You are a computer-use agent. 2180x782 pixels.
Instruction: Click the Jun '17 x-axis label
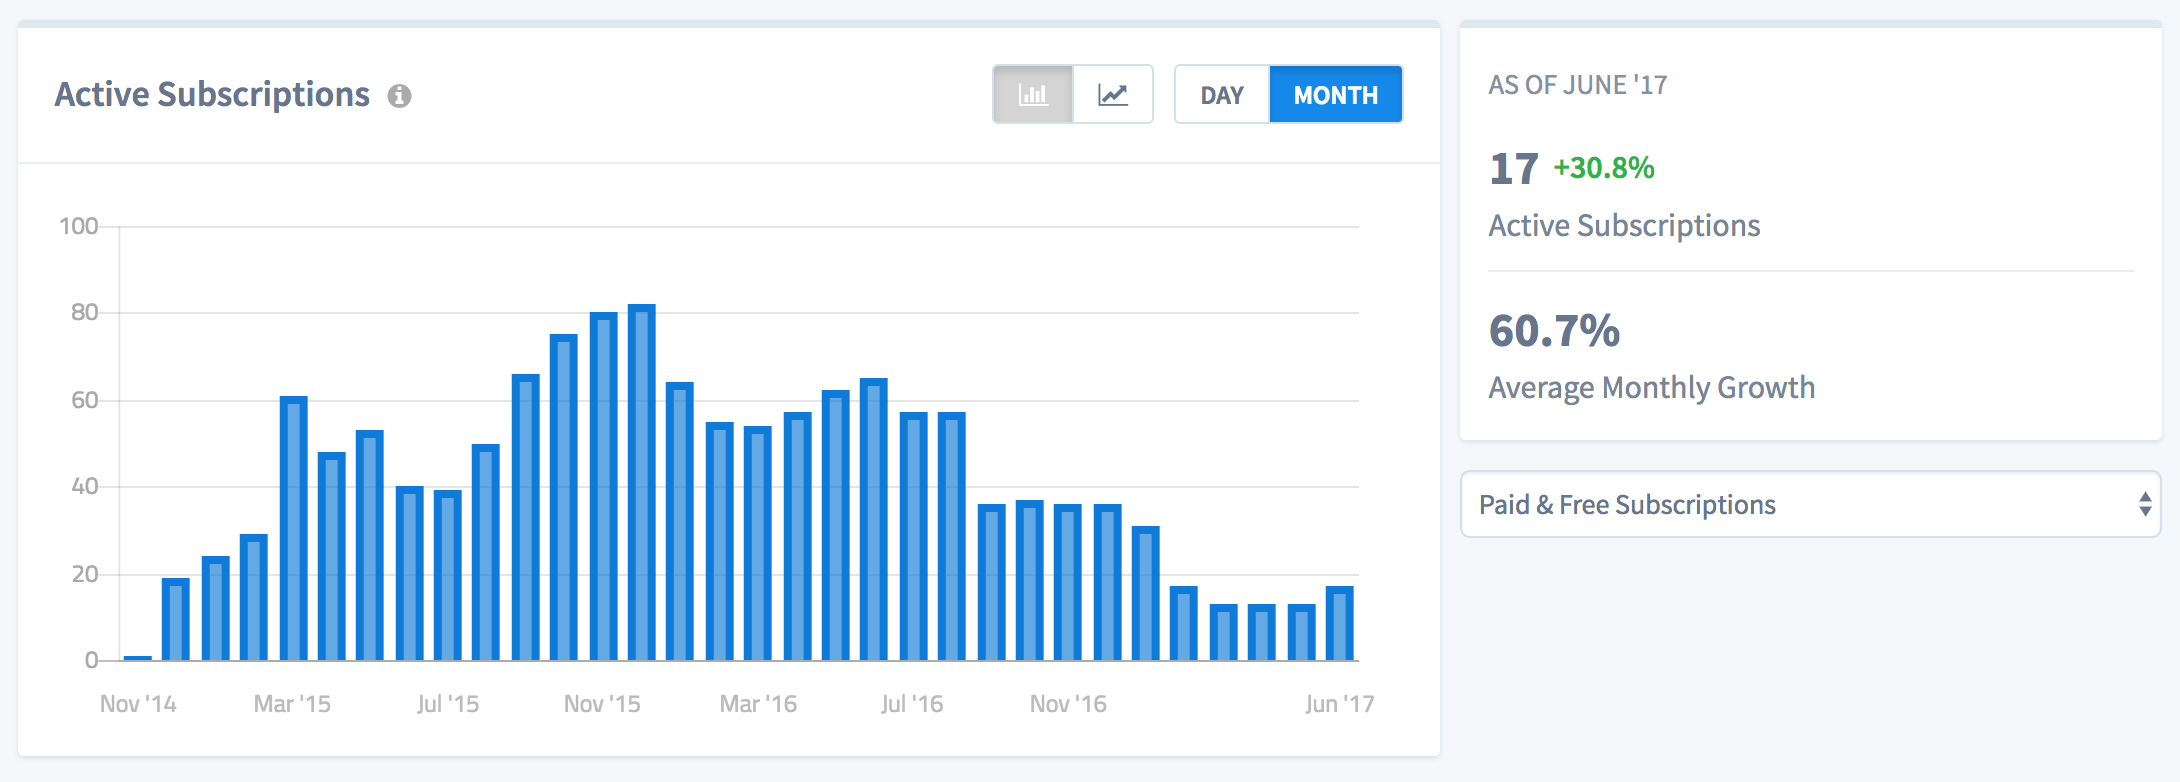(1339, 704)
